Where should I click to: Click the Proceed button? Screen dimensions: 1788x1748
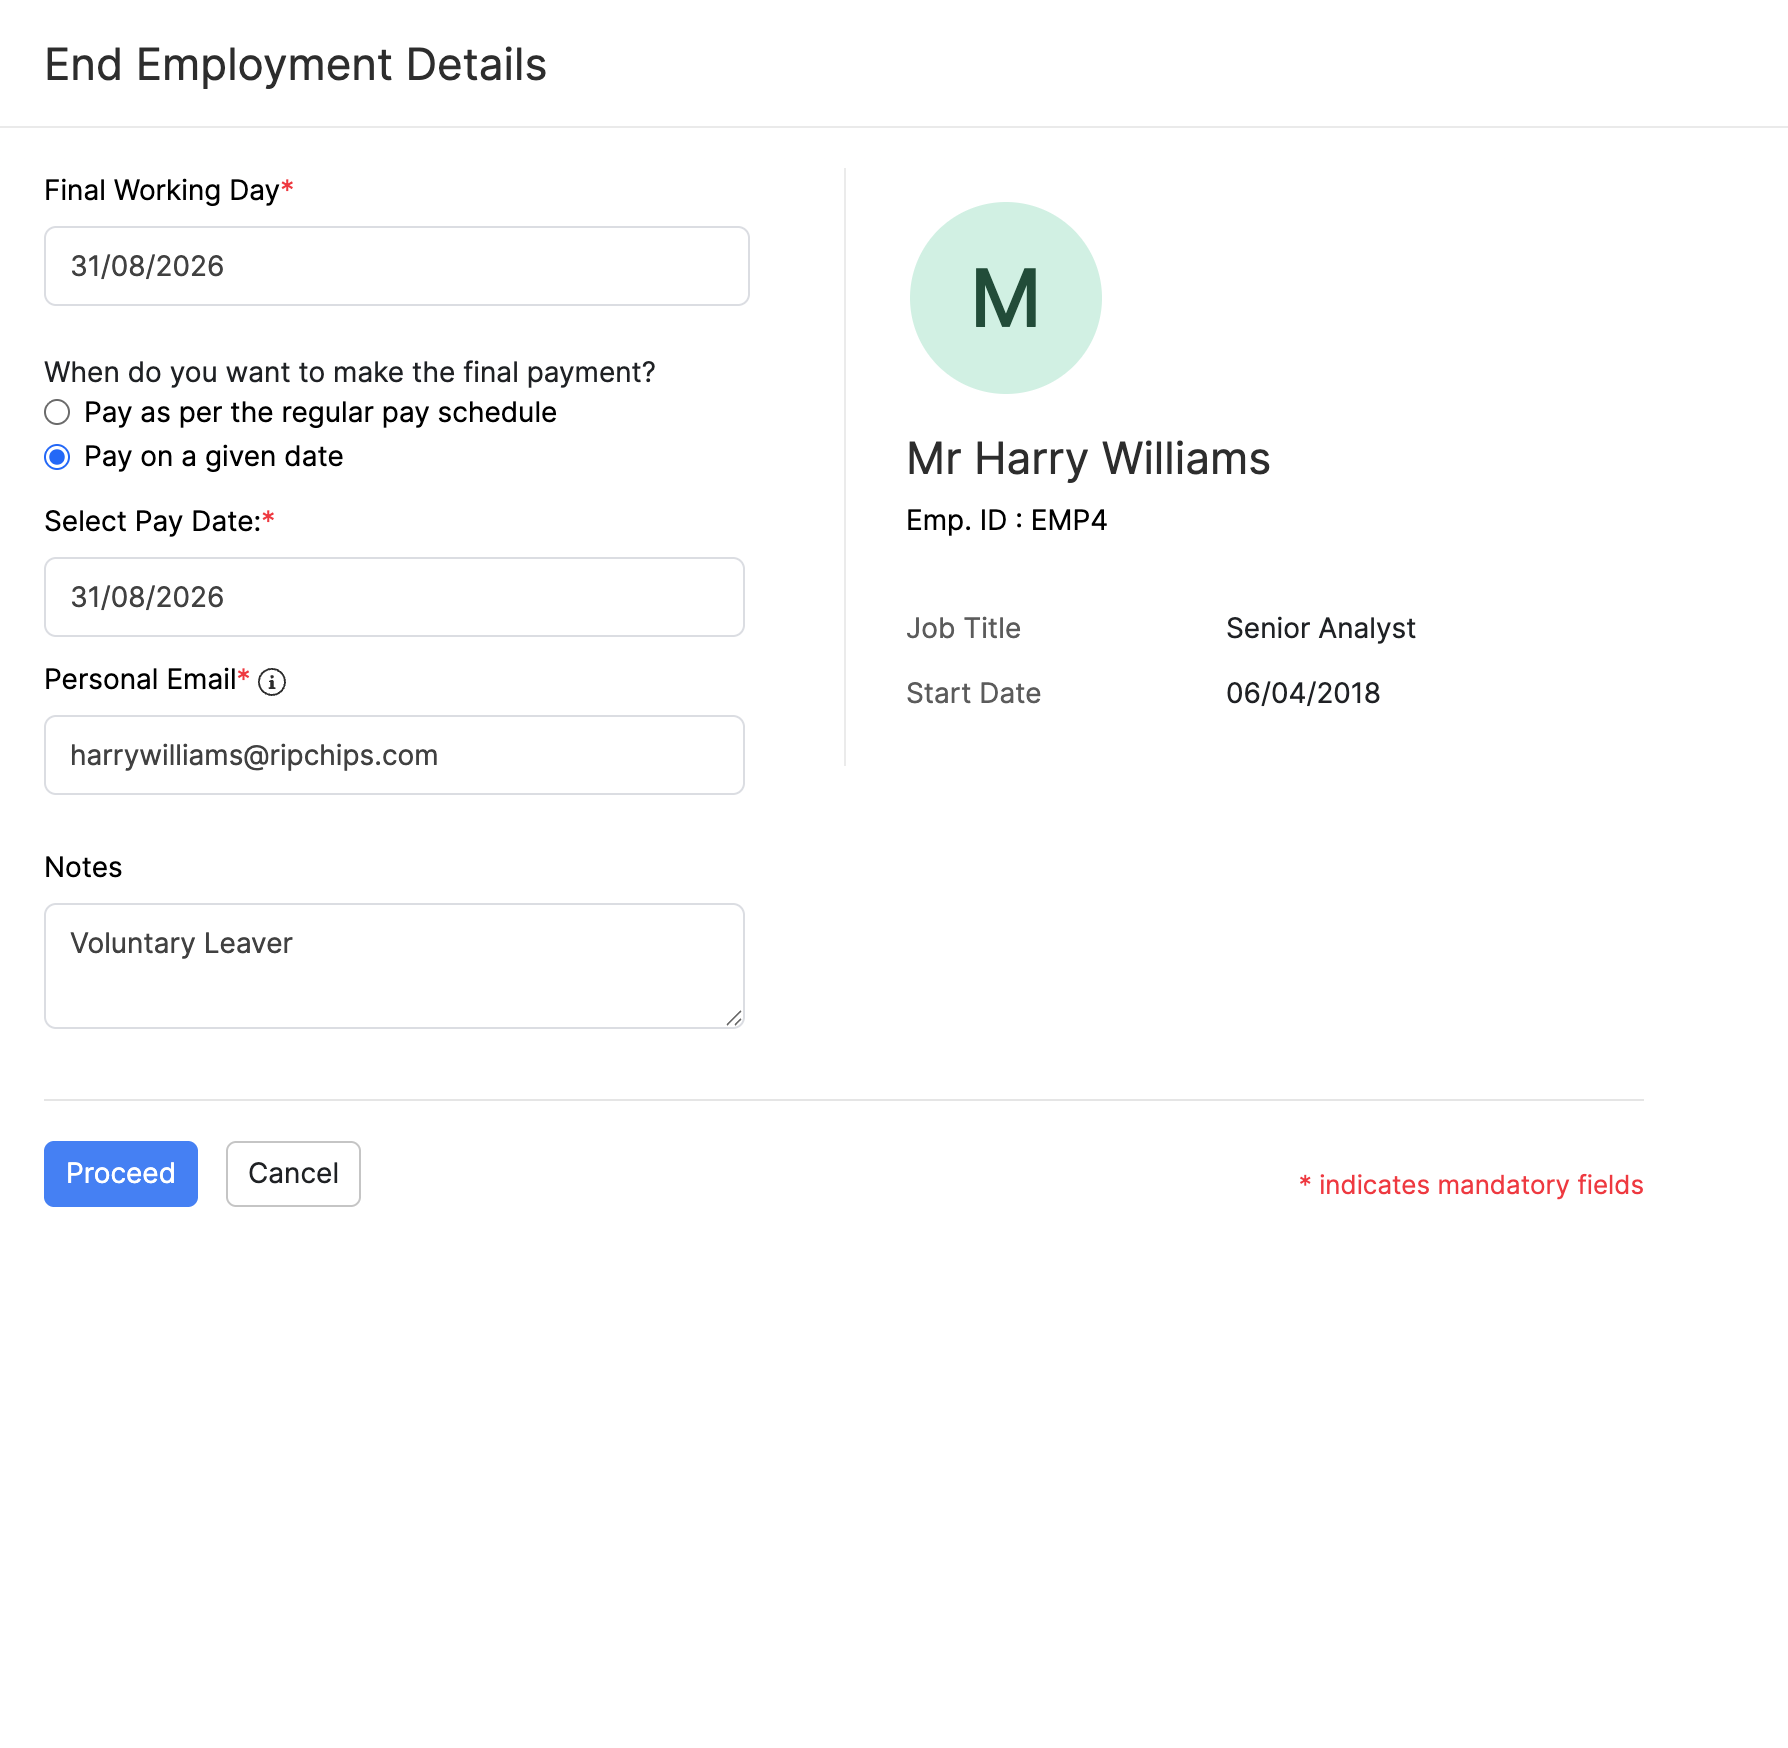click(121, 1174)
